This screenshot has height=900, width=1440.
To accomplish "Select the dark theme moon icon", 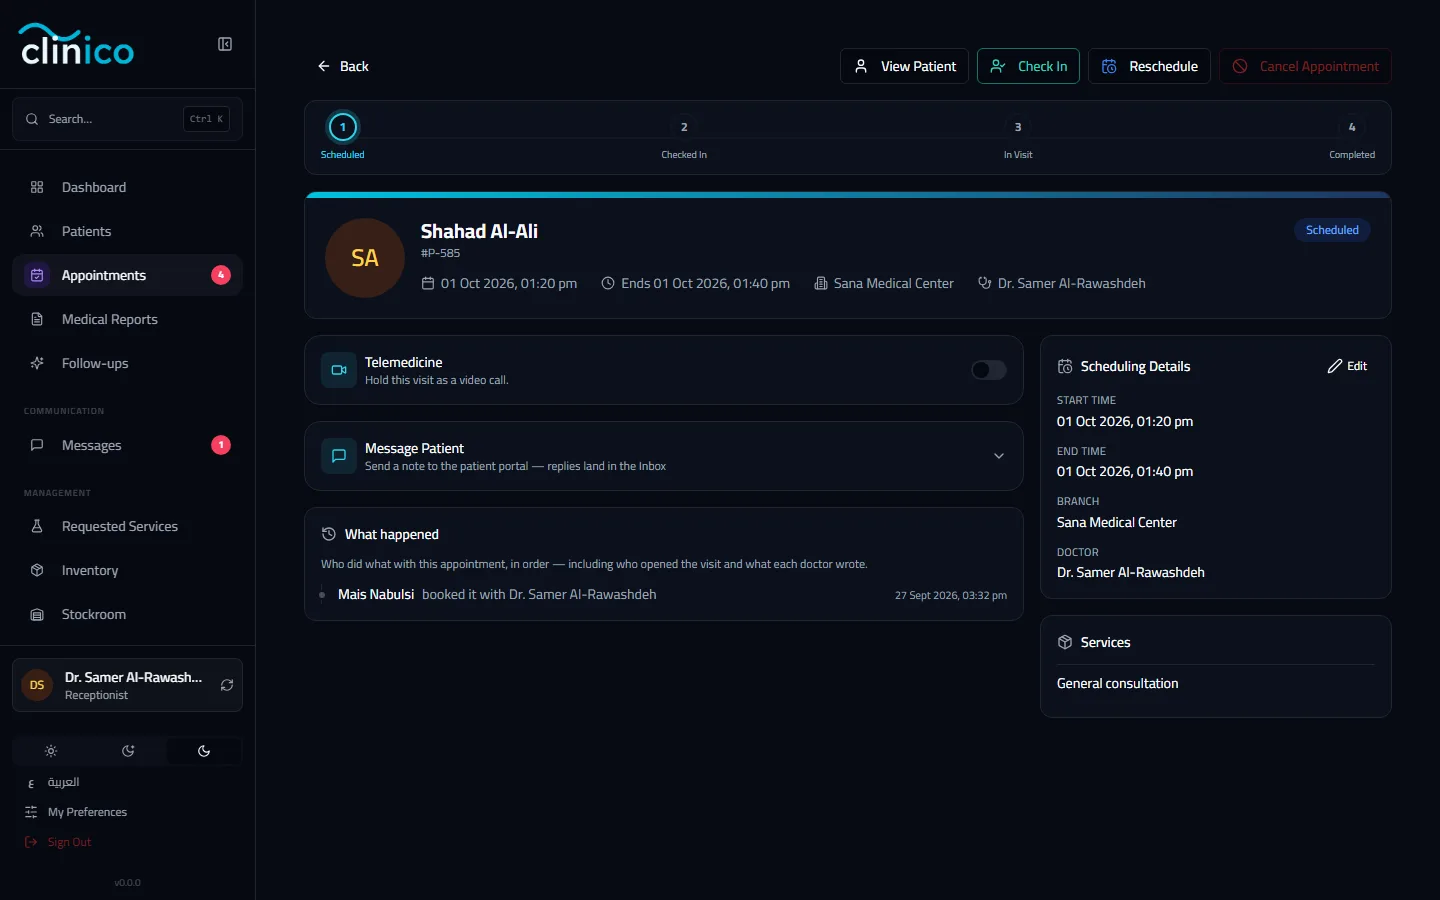I will [x=204, y=751].
